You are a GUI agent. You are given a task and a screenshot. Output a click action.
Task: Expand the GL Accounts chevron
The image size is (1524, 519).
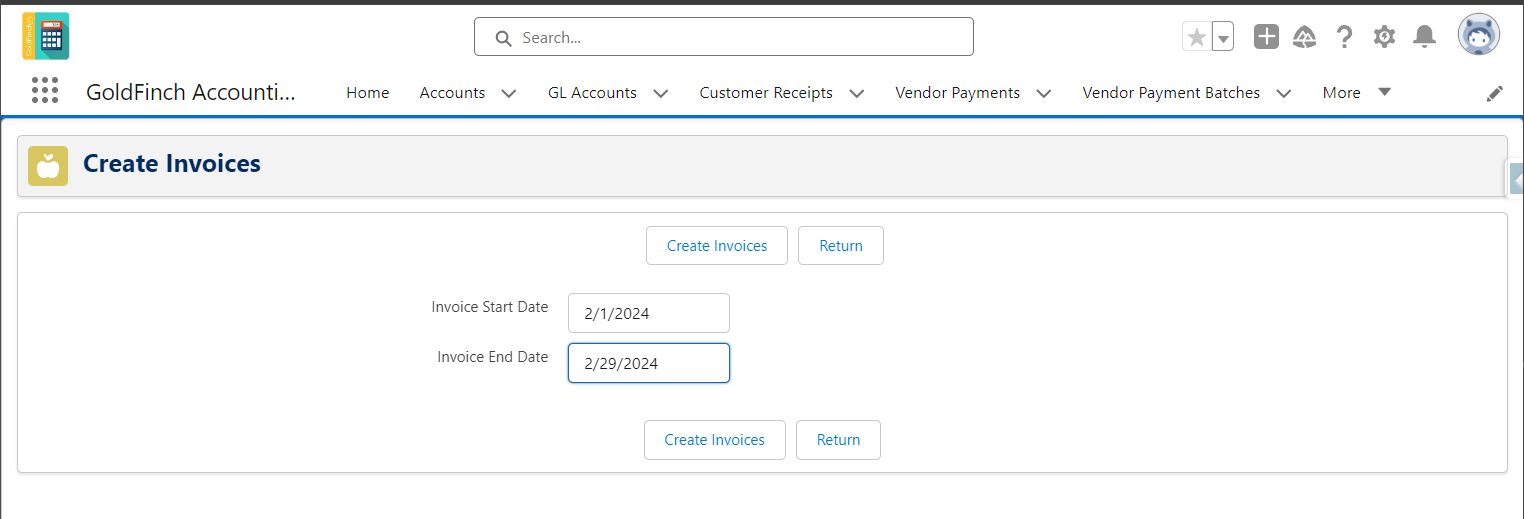coord(660,93)
